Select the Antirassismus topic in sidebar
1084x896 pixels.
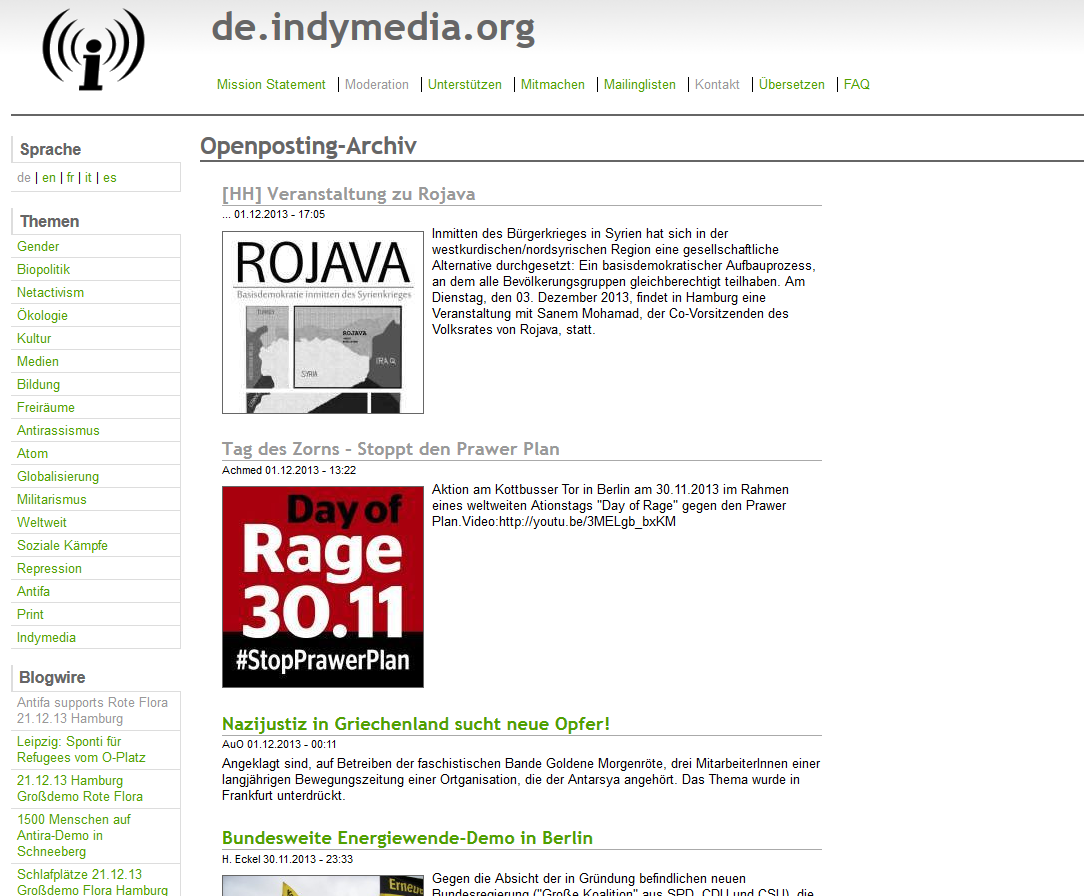point(58,431)
